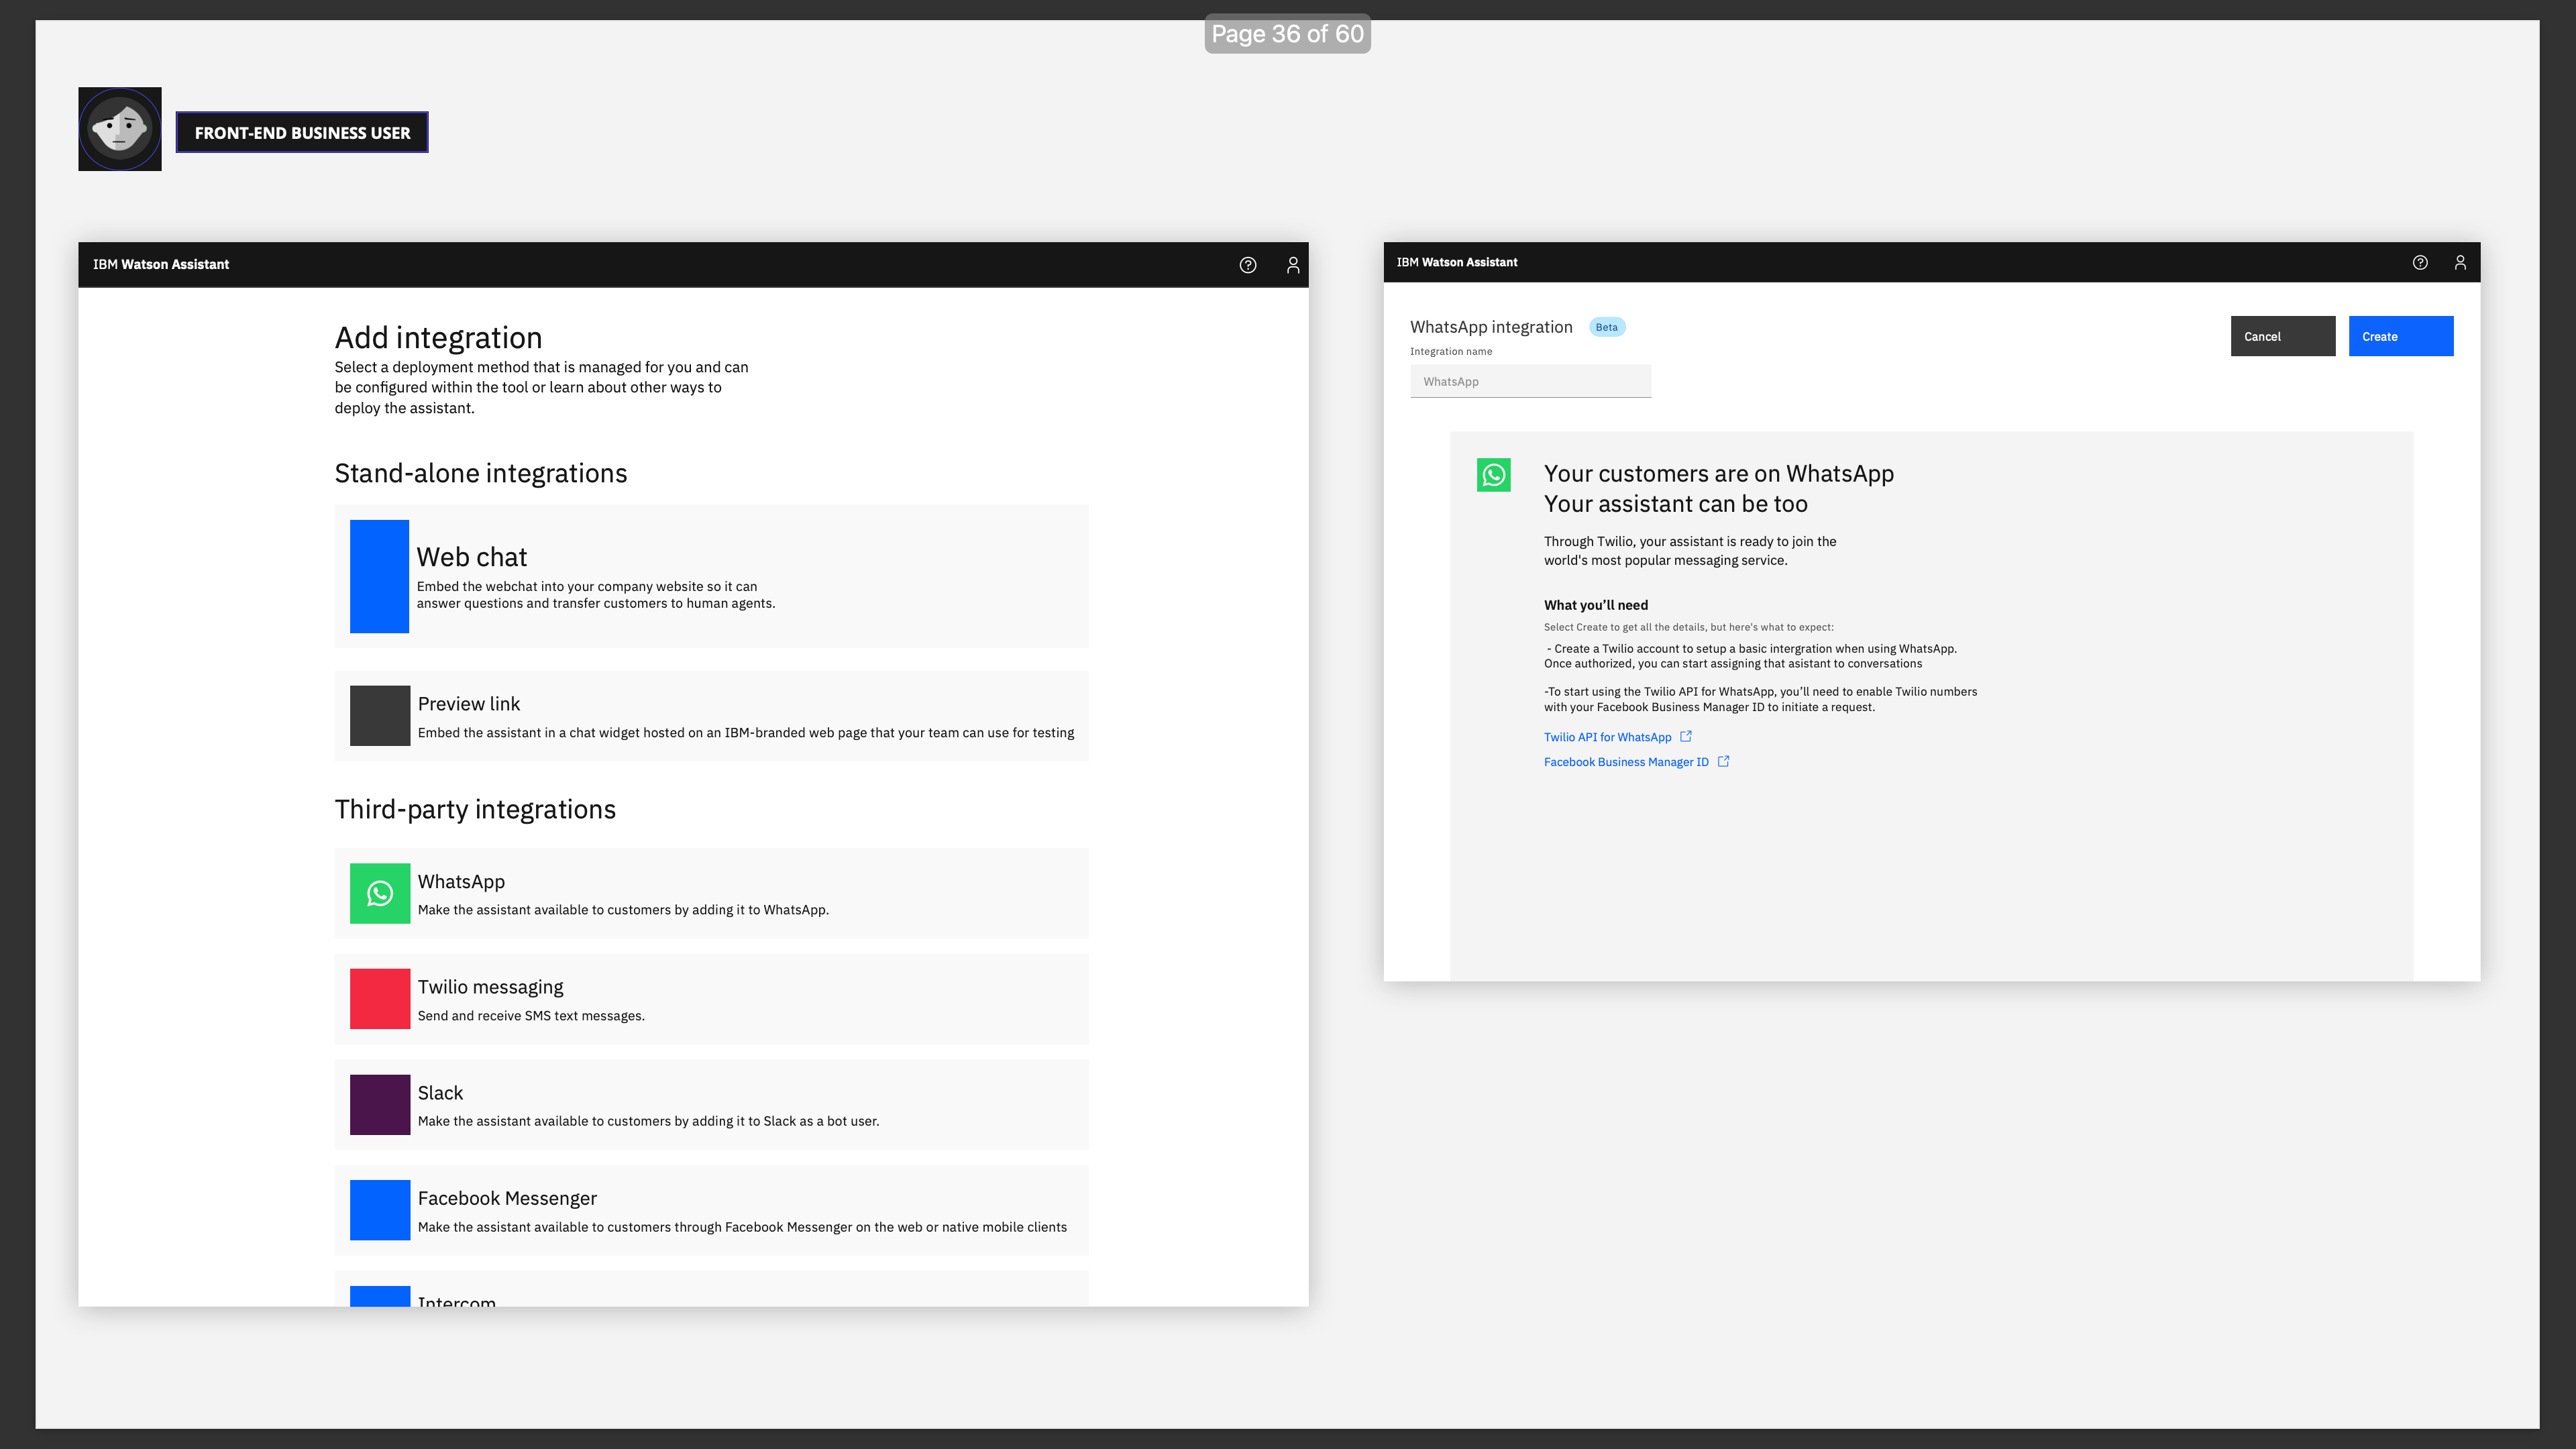
Task: Click the Web chat description about embedding webchat
Action: point(596,595)
